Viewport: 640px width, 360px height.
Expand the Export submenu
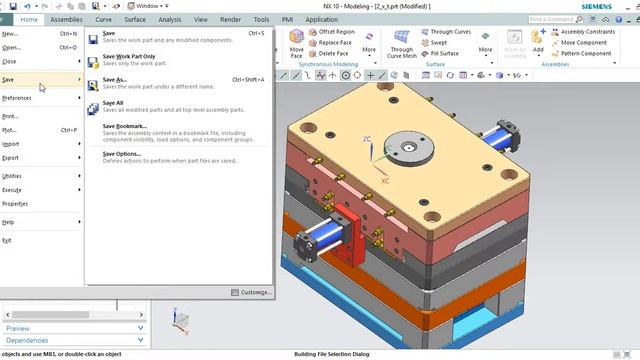(x=40, y=158)
